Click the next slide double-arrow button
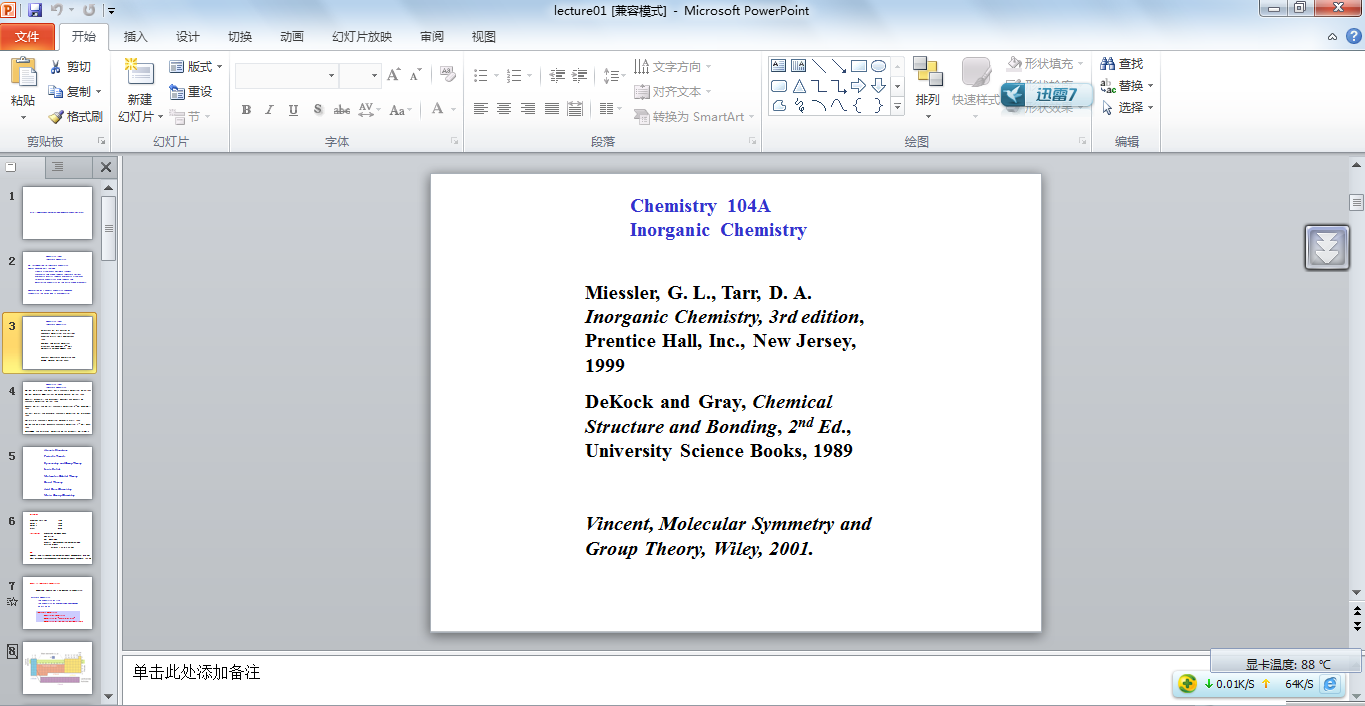The height and width of the screenshot is (706, 1365). [x=1356, y=626]
